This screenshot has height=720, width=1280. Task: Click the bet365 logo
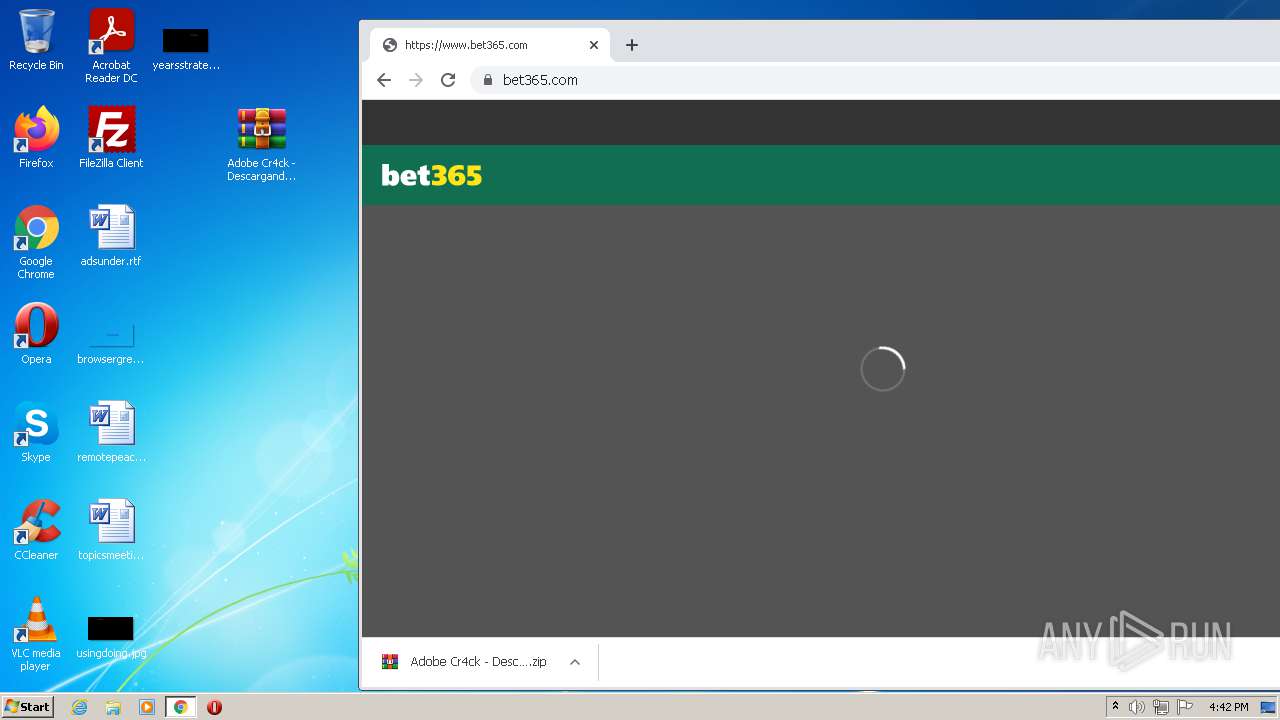coord(432,176)
